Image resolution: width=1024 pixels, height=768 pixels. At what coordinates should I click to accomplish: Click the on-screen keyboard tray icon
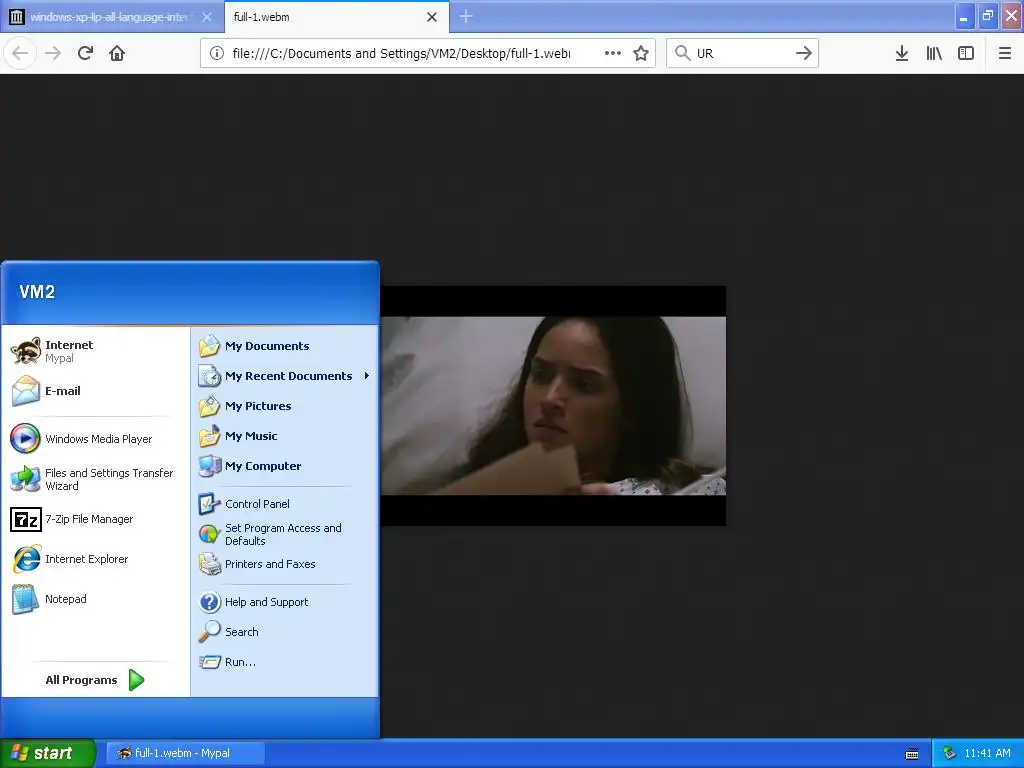(912, 754)
